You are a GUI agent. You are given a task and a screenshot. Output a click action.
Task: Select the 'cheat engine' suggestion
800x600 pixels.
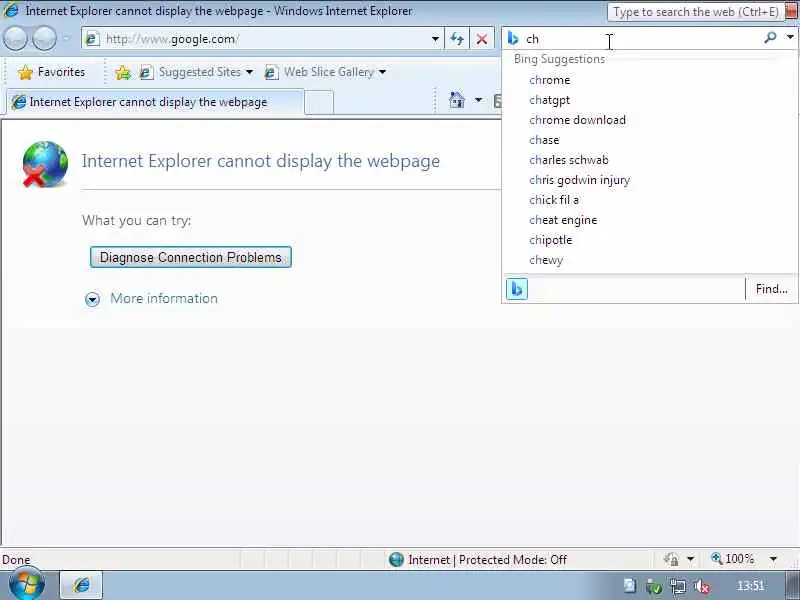point(649,220)
